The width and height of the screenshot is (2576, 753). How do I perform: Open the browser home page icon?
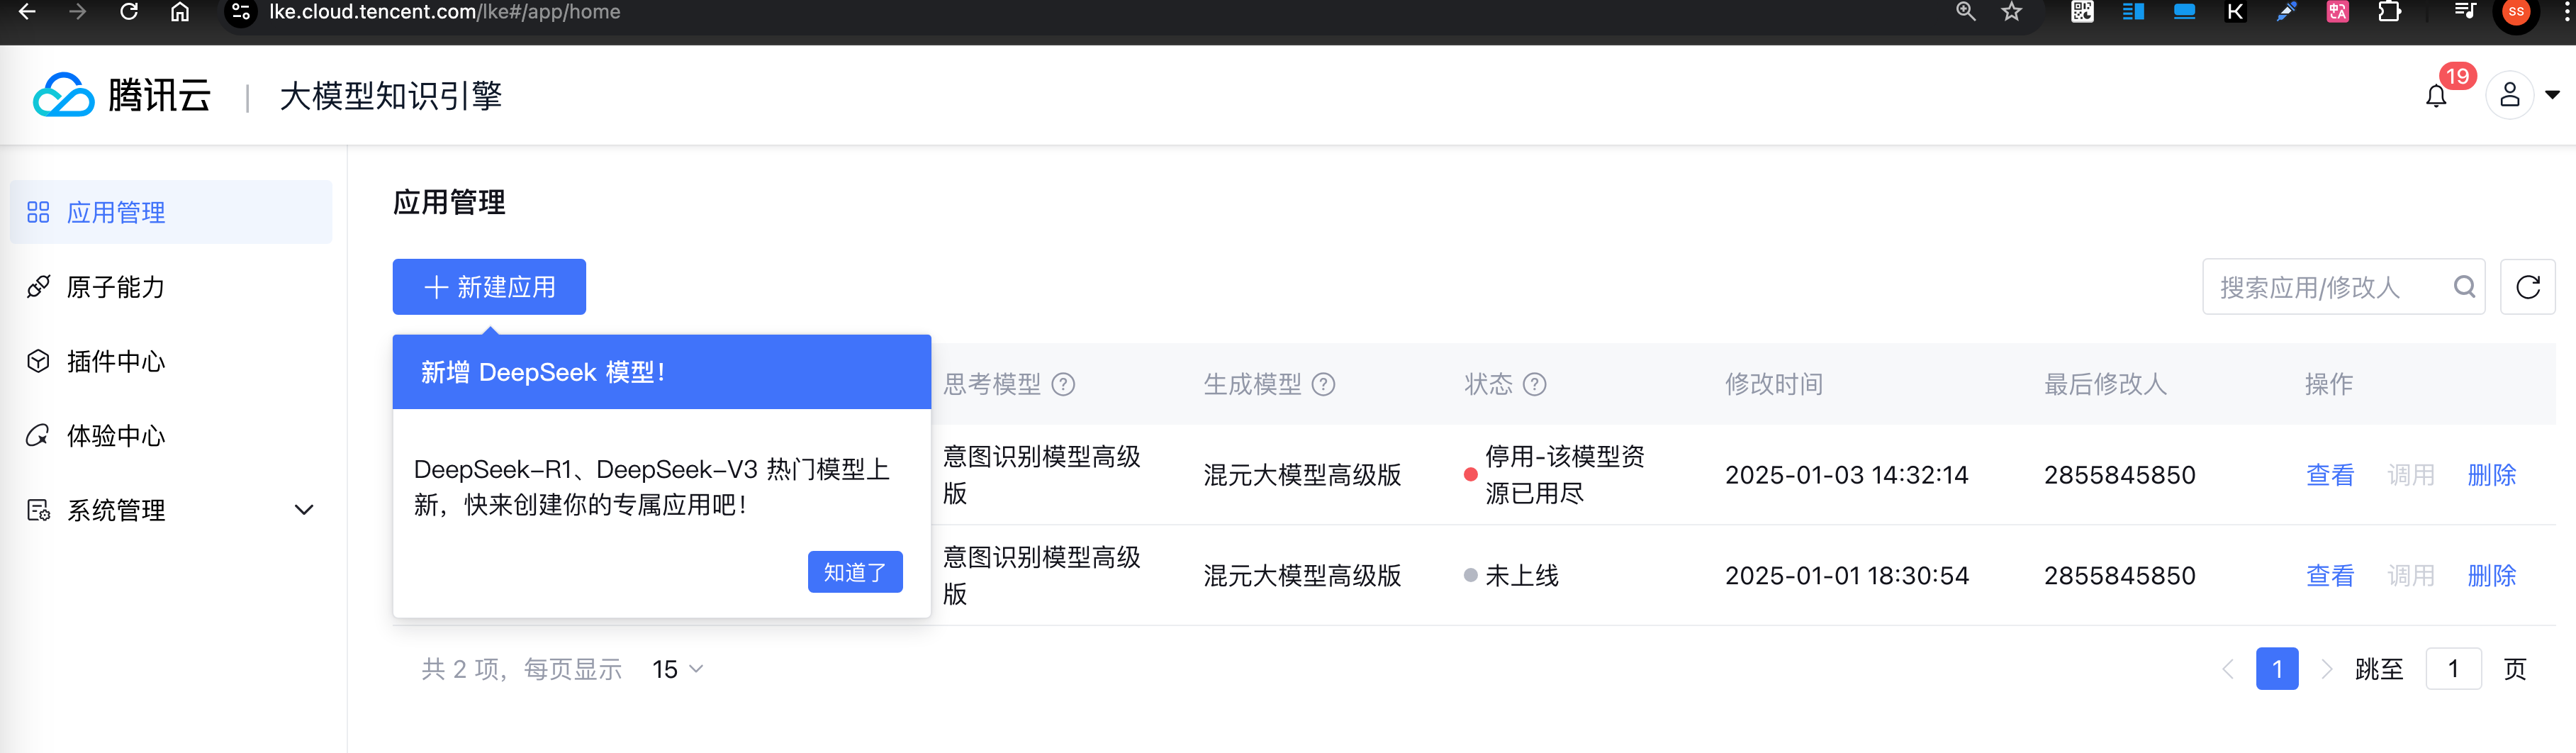tap(180, 11)
